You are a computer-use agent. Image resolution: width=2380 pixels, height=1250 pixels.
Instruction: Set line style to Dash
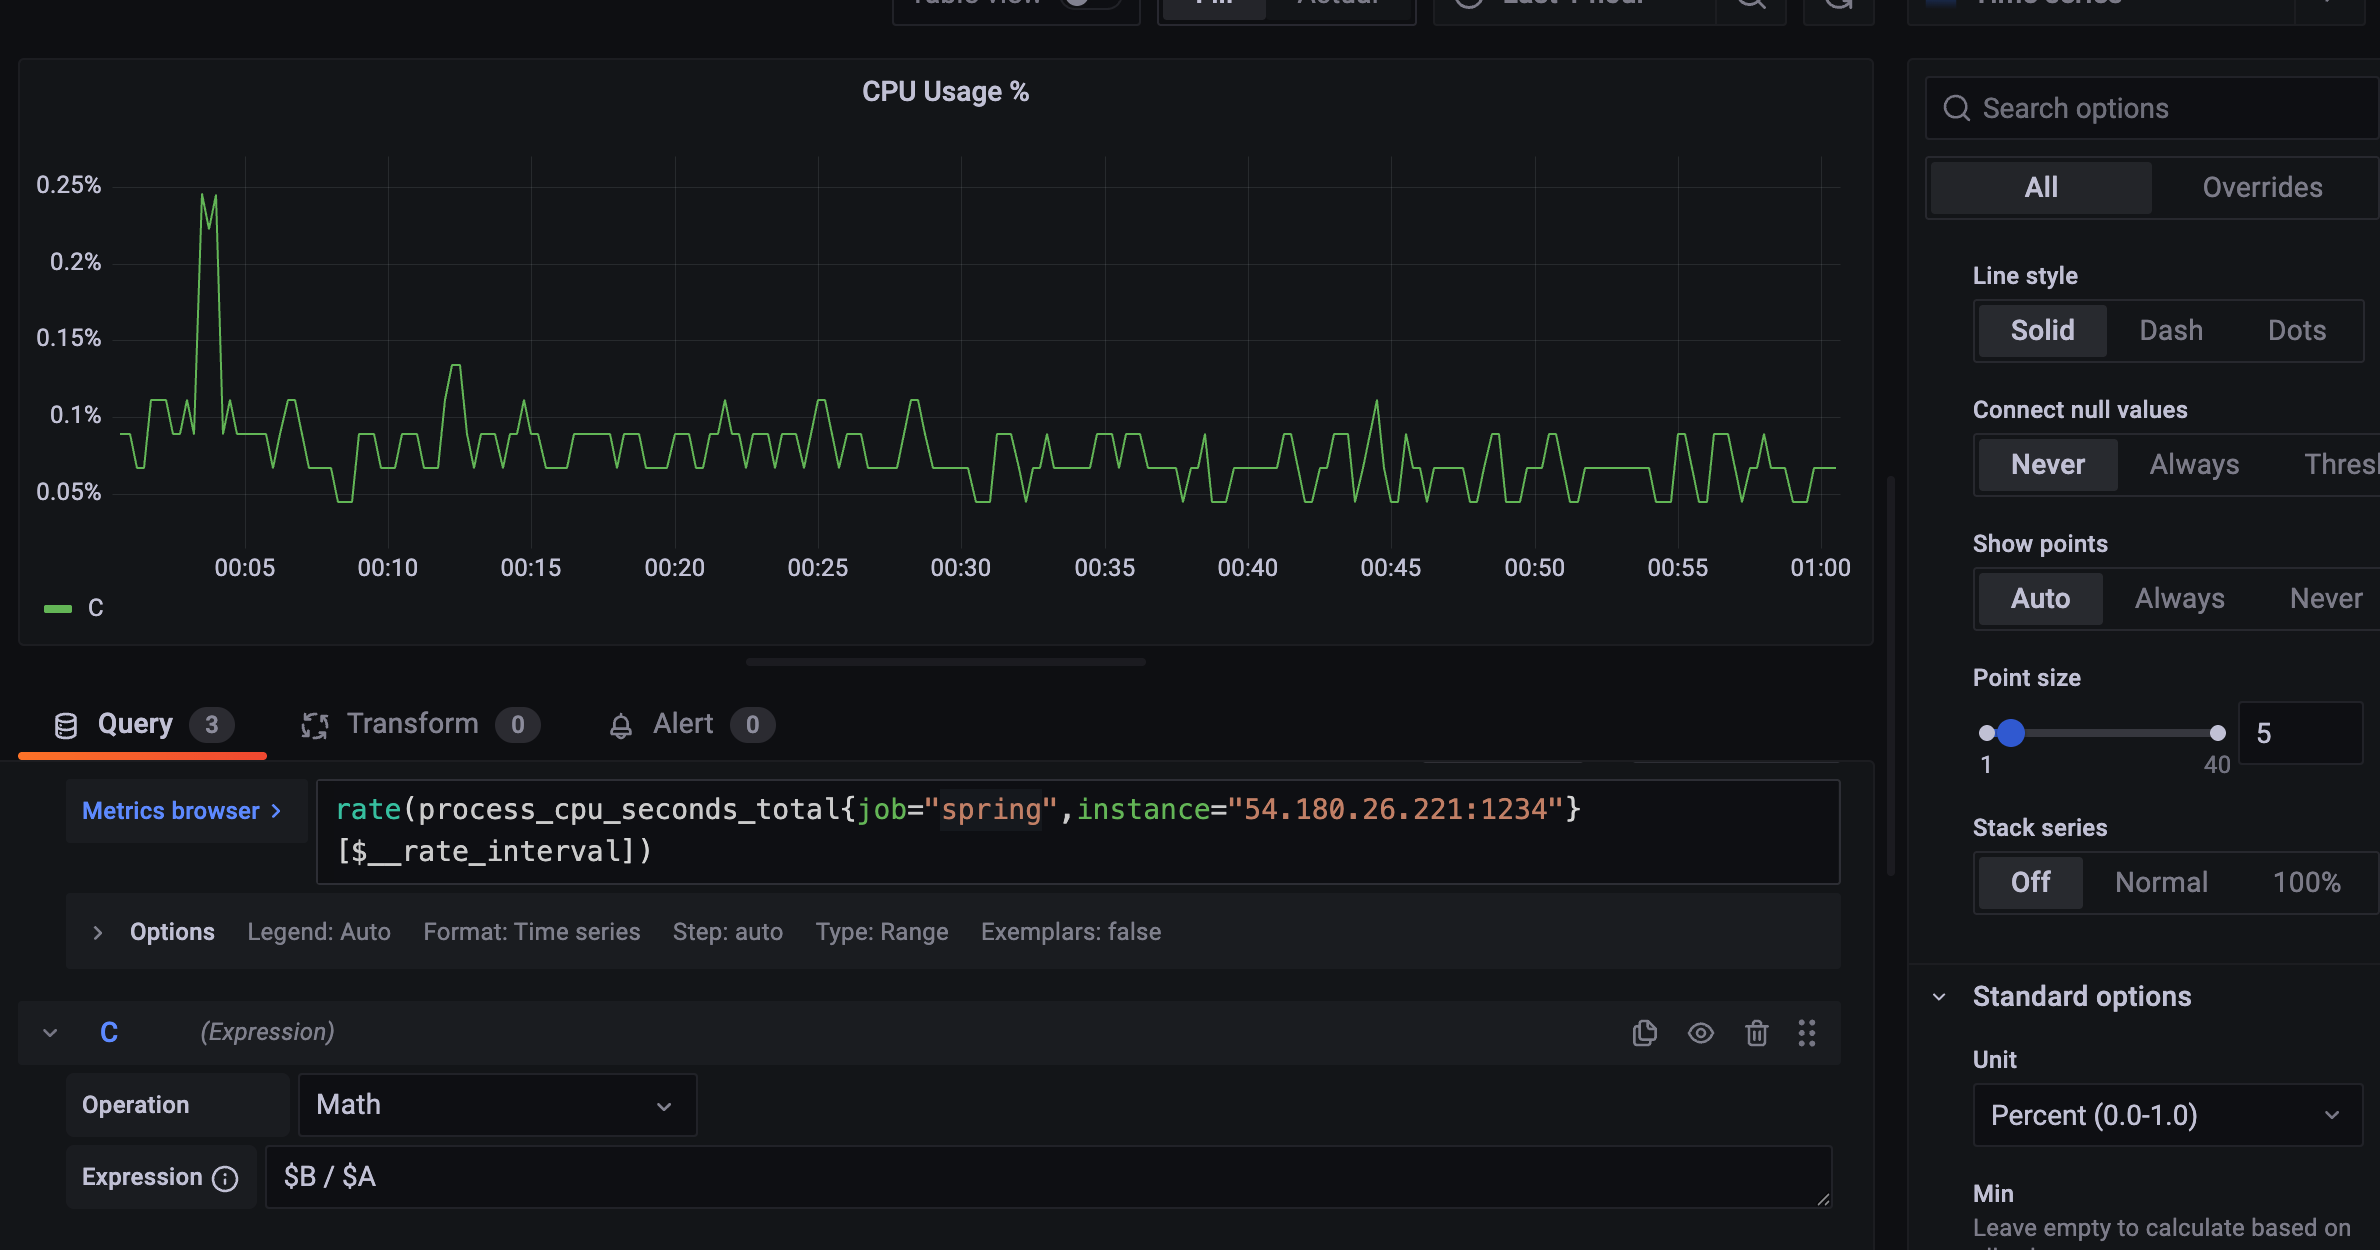[x=2171, y=331]
